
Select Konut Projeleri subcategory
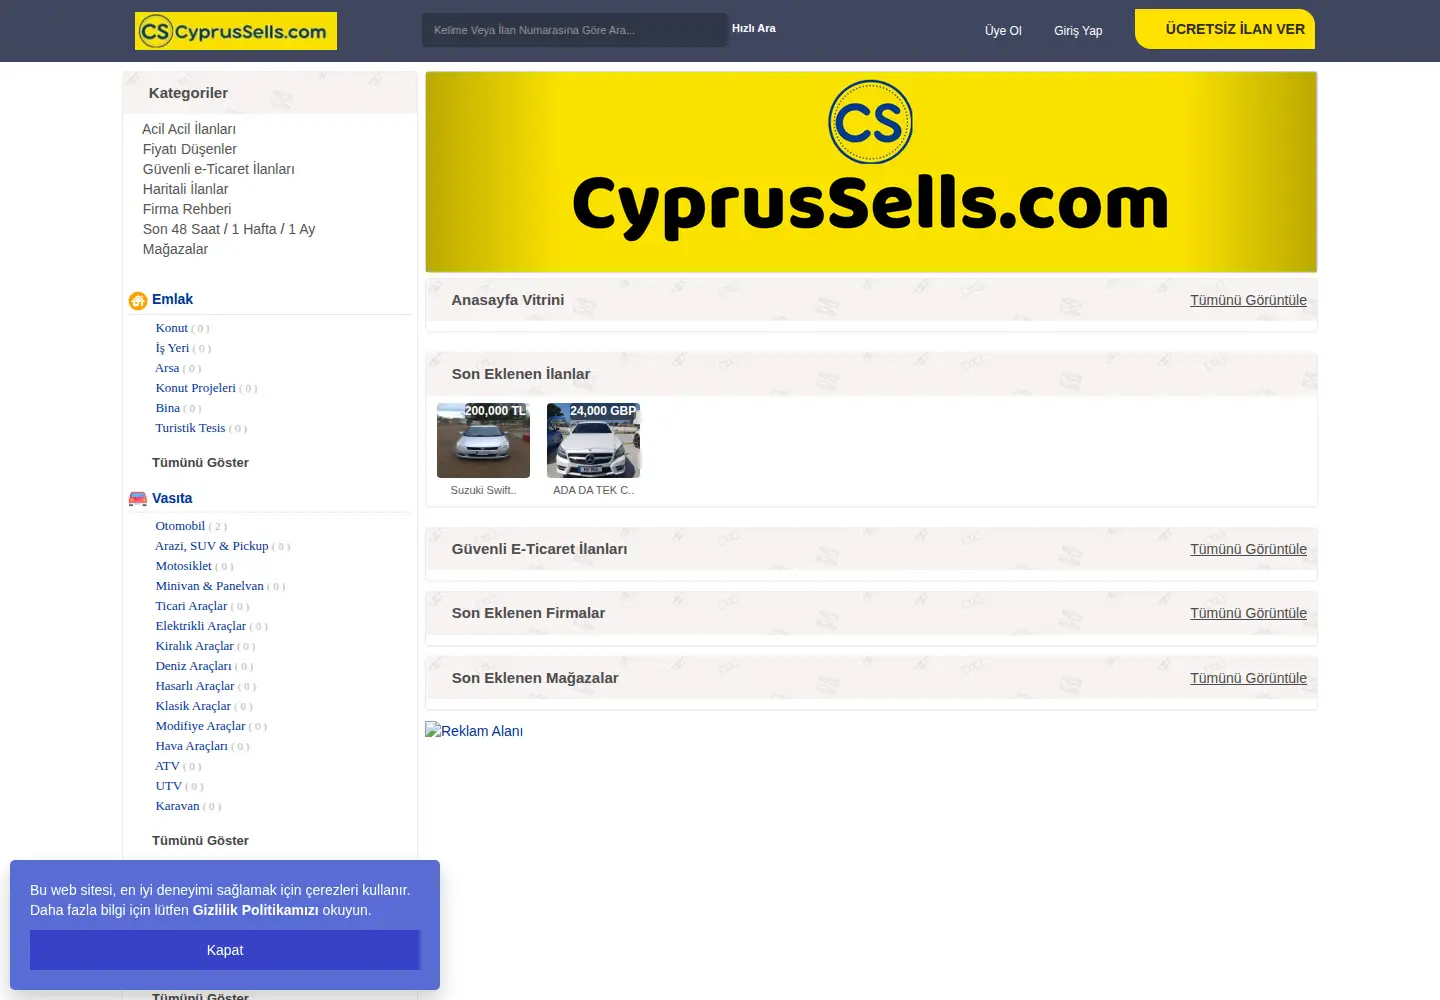tap(195, 388)
